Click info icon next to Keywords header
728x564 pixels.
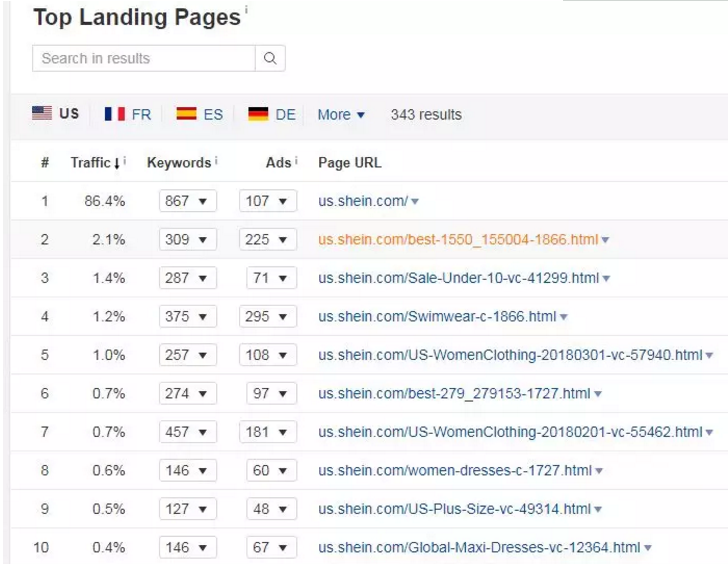[x=216, y=161]
